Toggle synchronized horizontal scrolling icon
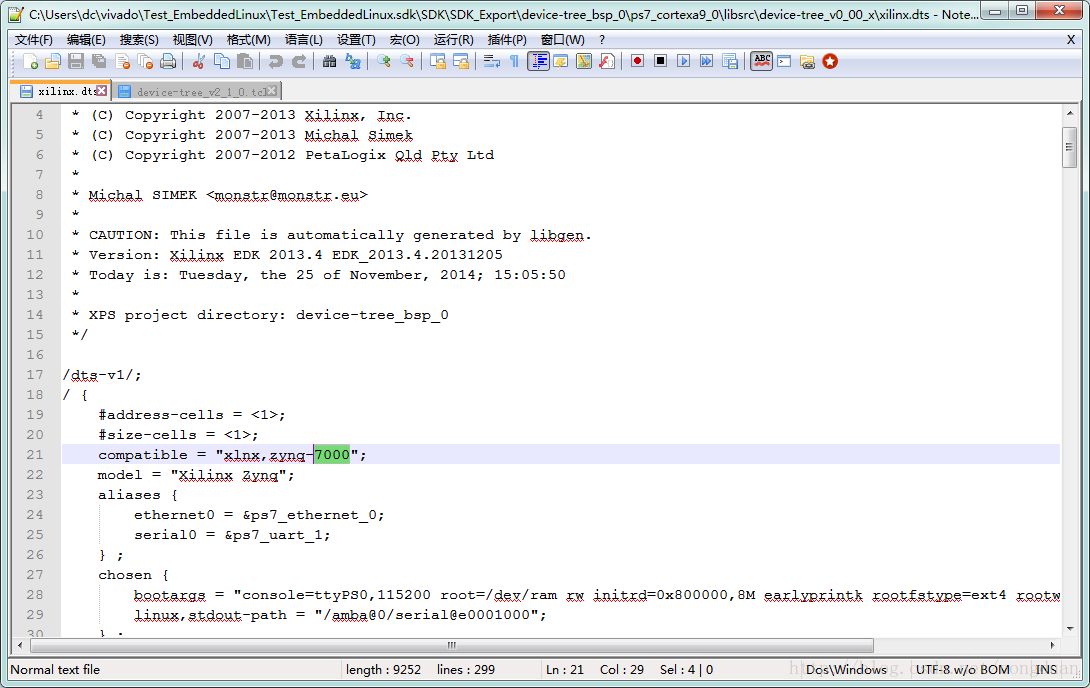Screen dimensions: 1090x688 (x=460, y=62)
